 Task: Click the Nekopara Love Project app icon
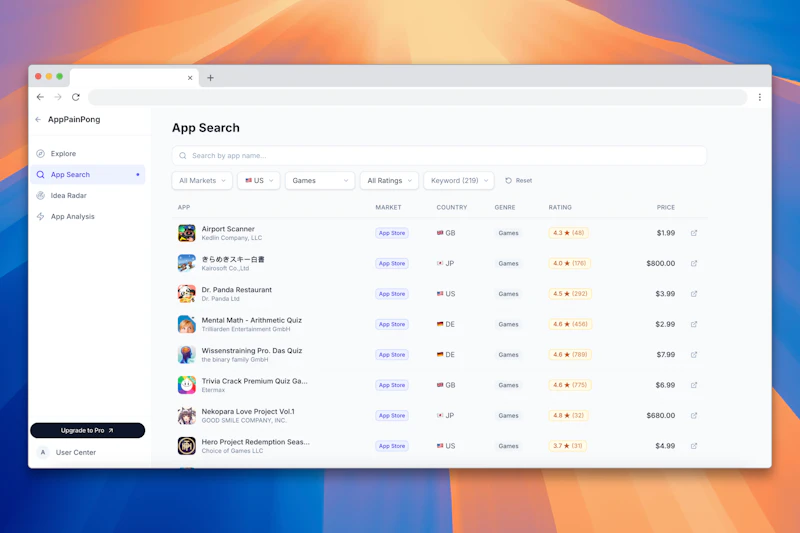[x=186, y=416]
